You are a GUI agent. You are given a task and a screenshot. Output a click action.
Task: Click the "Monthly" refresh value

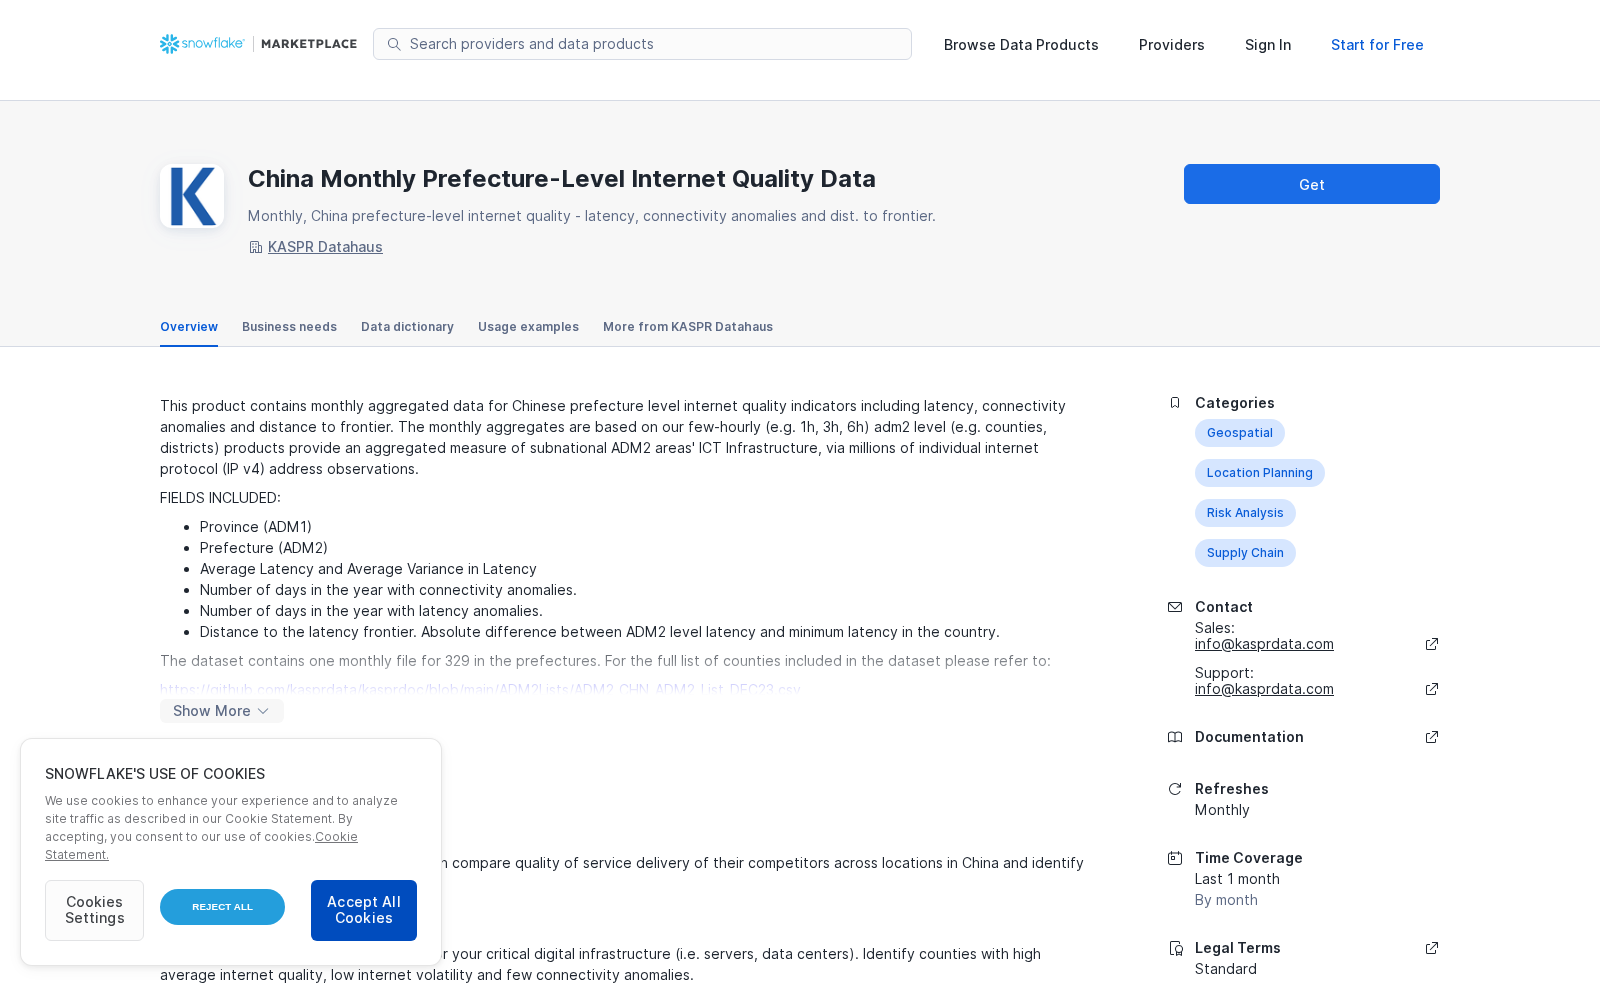point(1222,810)
